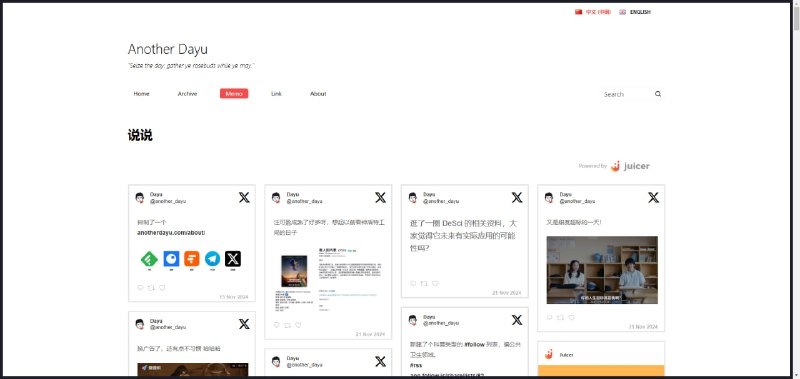This screenshot has height=379, width=800.
Task: Like the movie poster screenshot post
Action: [x=298, y=325]
